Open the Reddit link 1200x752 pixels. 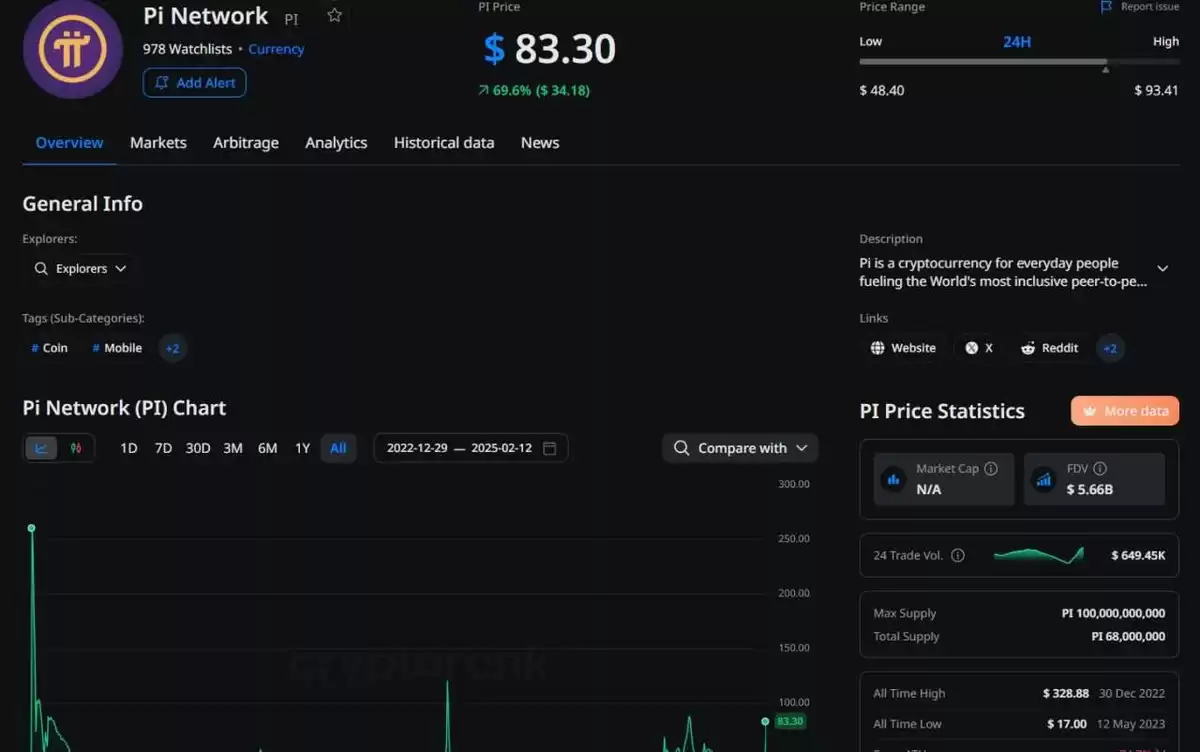pos(1049,348)
